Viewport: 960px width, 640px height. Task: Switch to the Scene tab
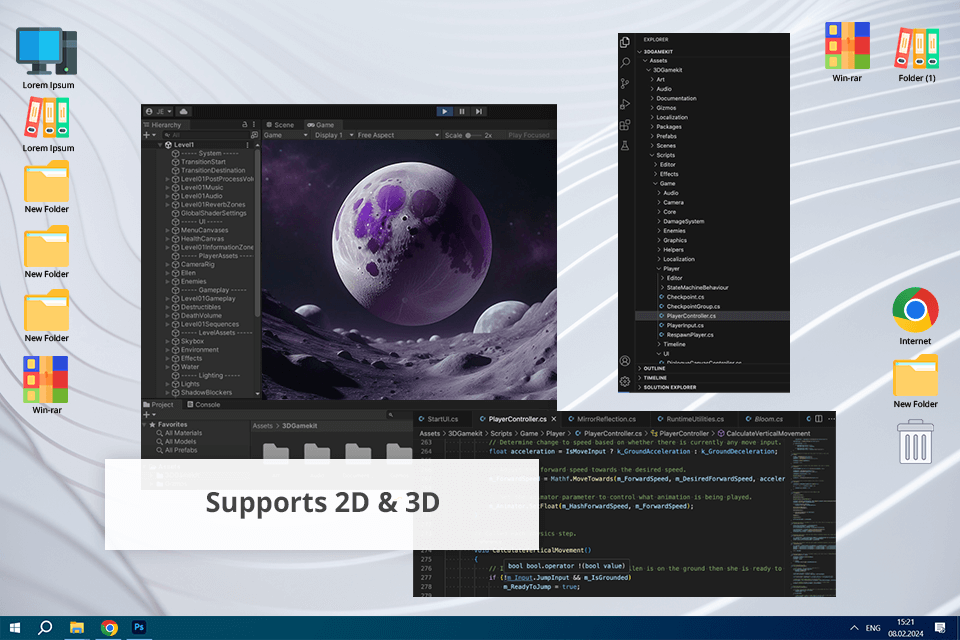(280, 125)
